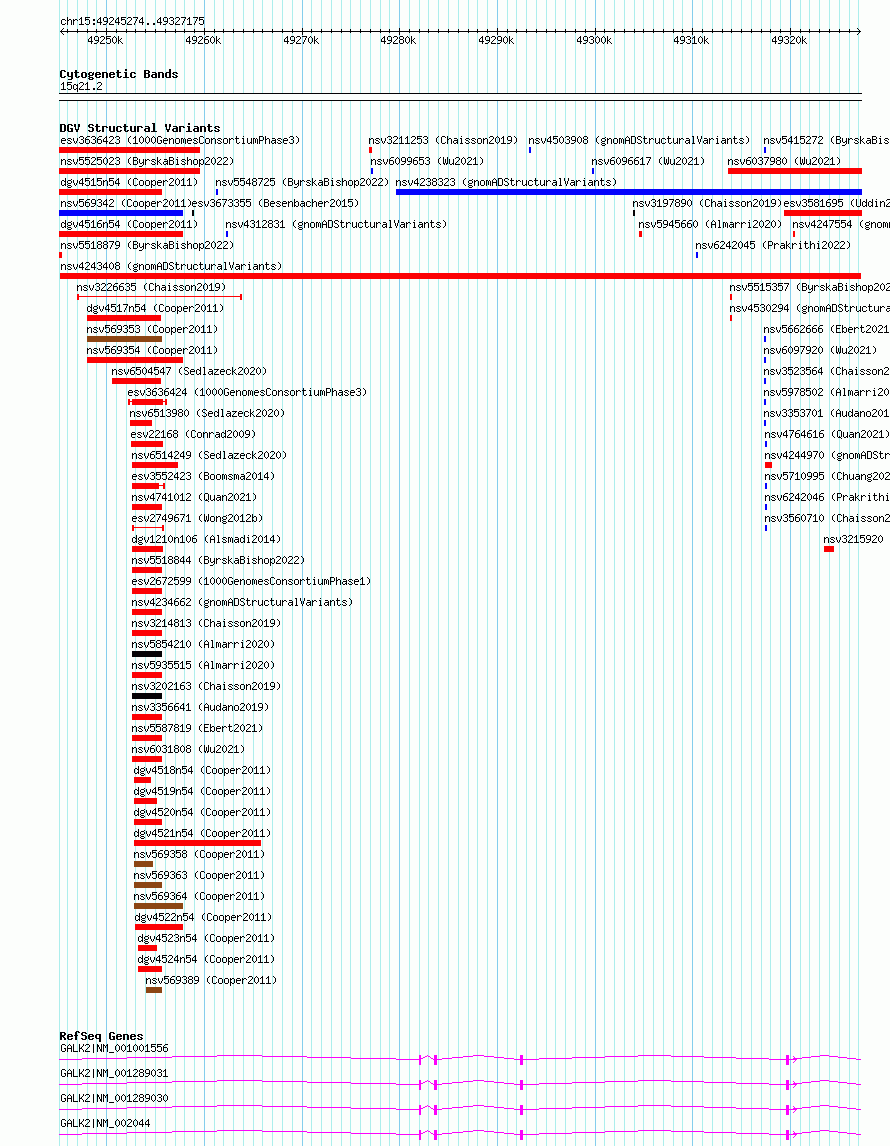890x1146 pixels.
Task: Select nsv5518844 (ByrskaBishop2022) variant
Action: click(x=218, y=561)
